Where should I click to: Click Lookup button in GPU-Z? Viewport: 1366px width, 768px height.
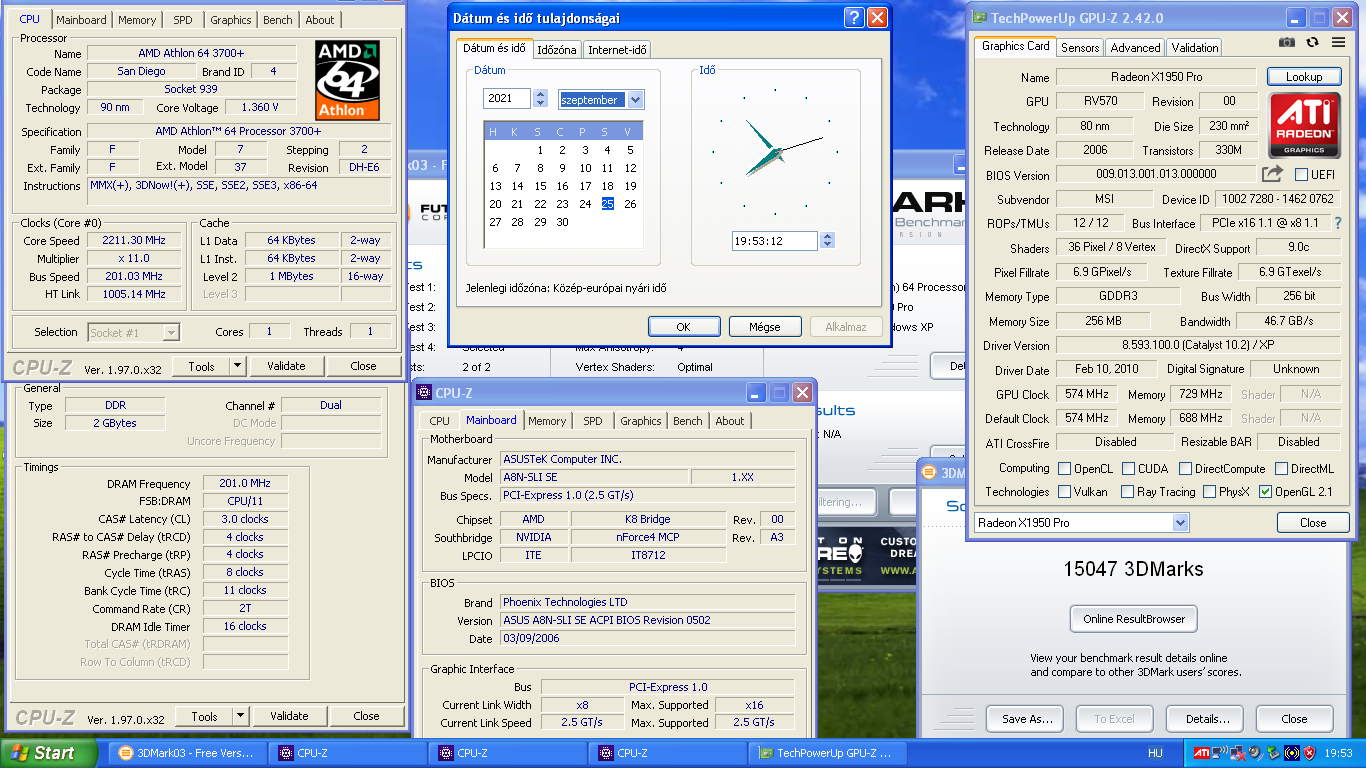(x=1304, y=76)
